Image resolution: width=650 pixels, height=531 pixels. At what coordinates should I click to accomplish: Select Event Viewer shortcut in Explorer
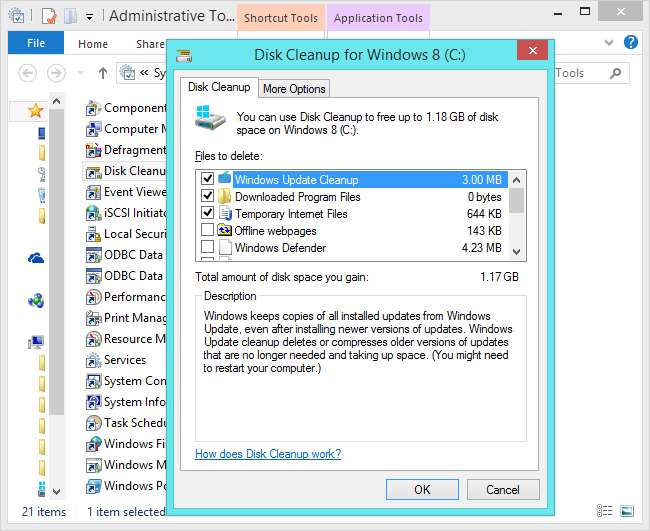click(x=125, y=192)
